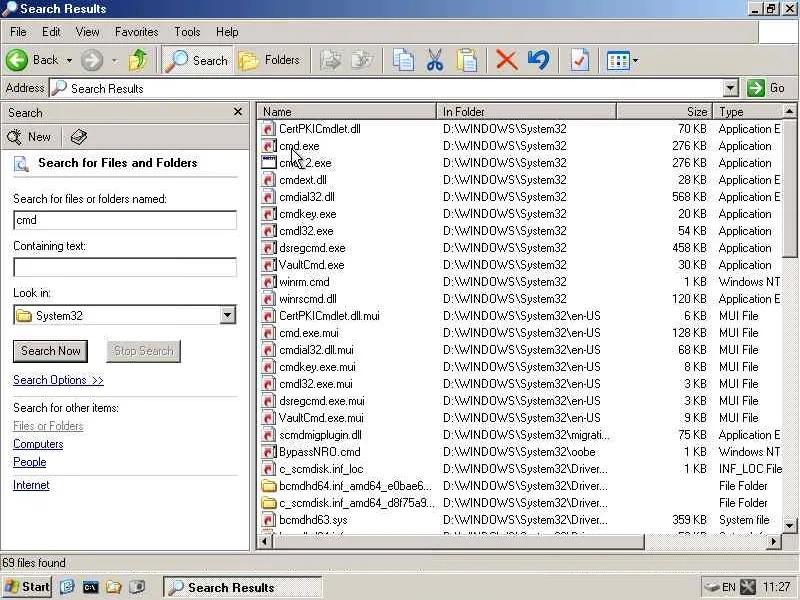Click the Containing text field

click(125, 267)
